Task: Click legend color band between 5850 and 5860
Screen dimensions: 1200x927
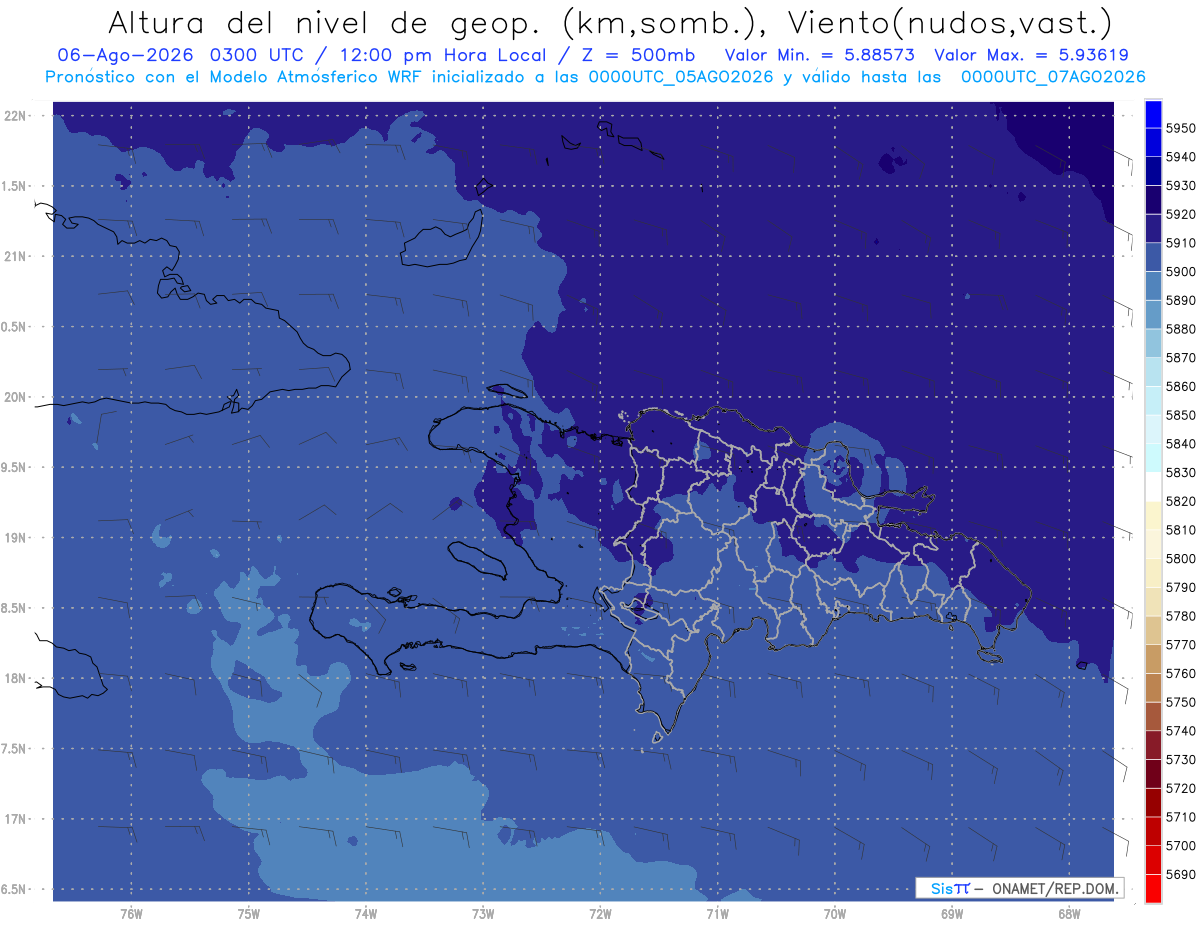Action: [1153, 400]
